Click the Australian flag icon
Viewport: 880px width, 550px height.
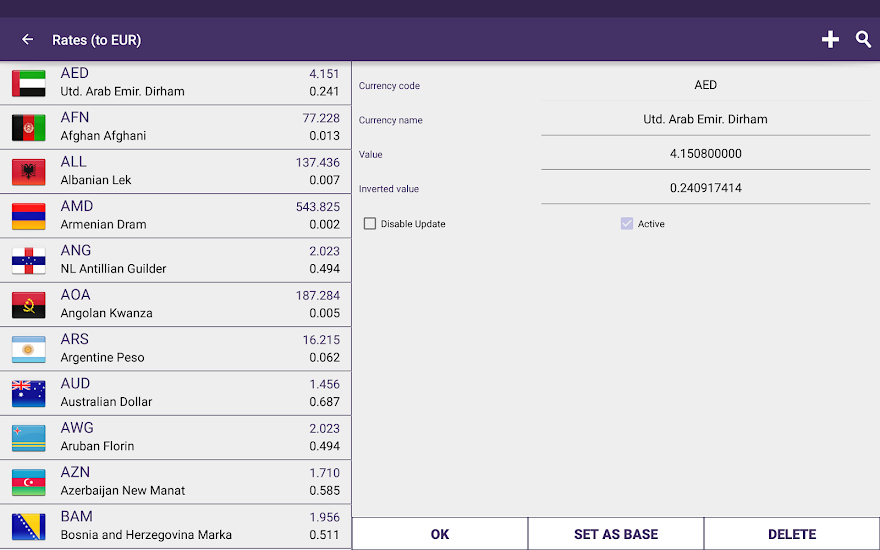[x=28, y=393]
